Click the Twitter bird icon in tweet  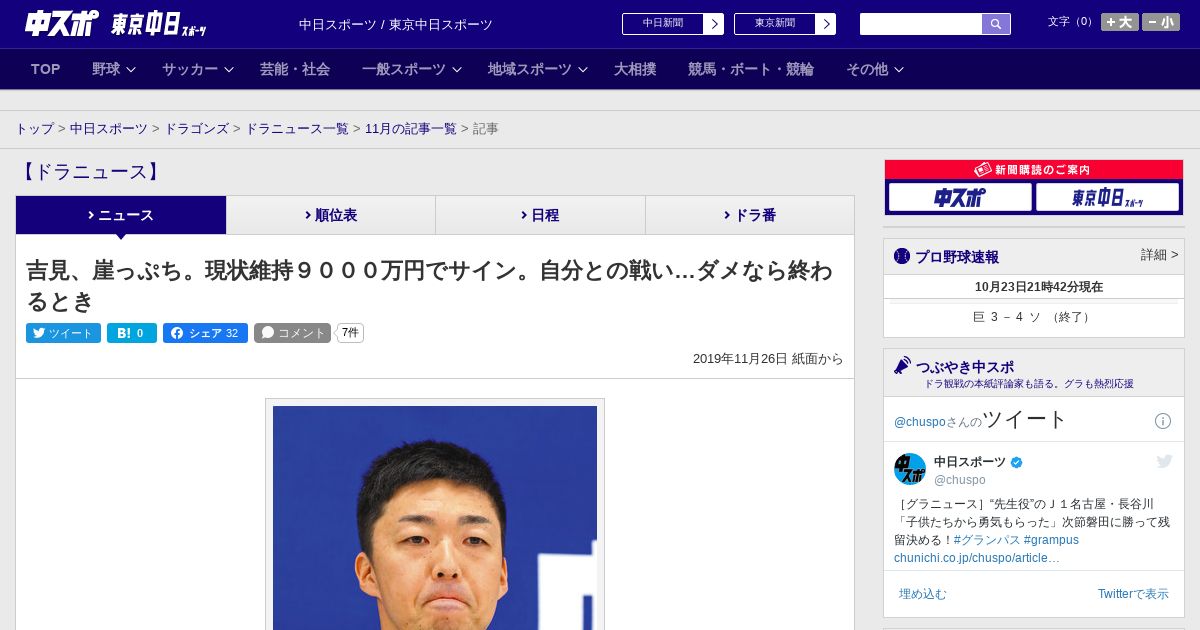1165,461
